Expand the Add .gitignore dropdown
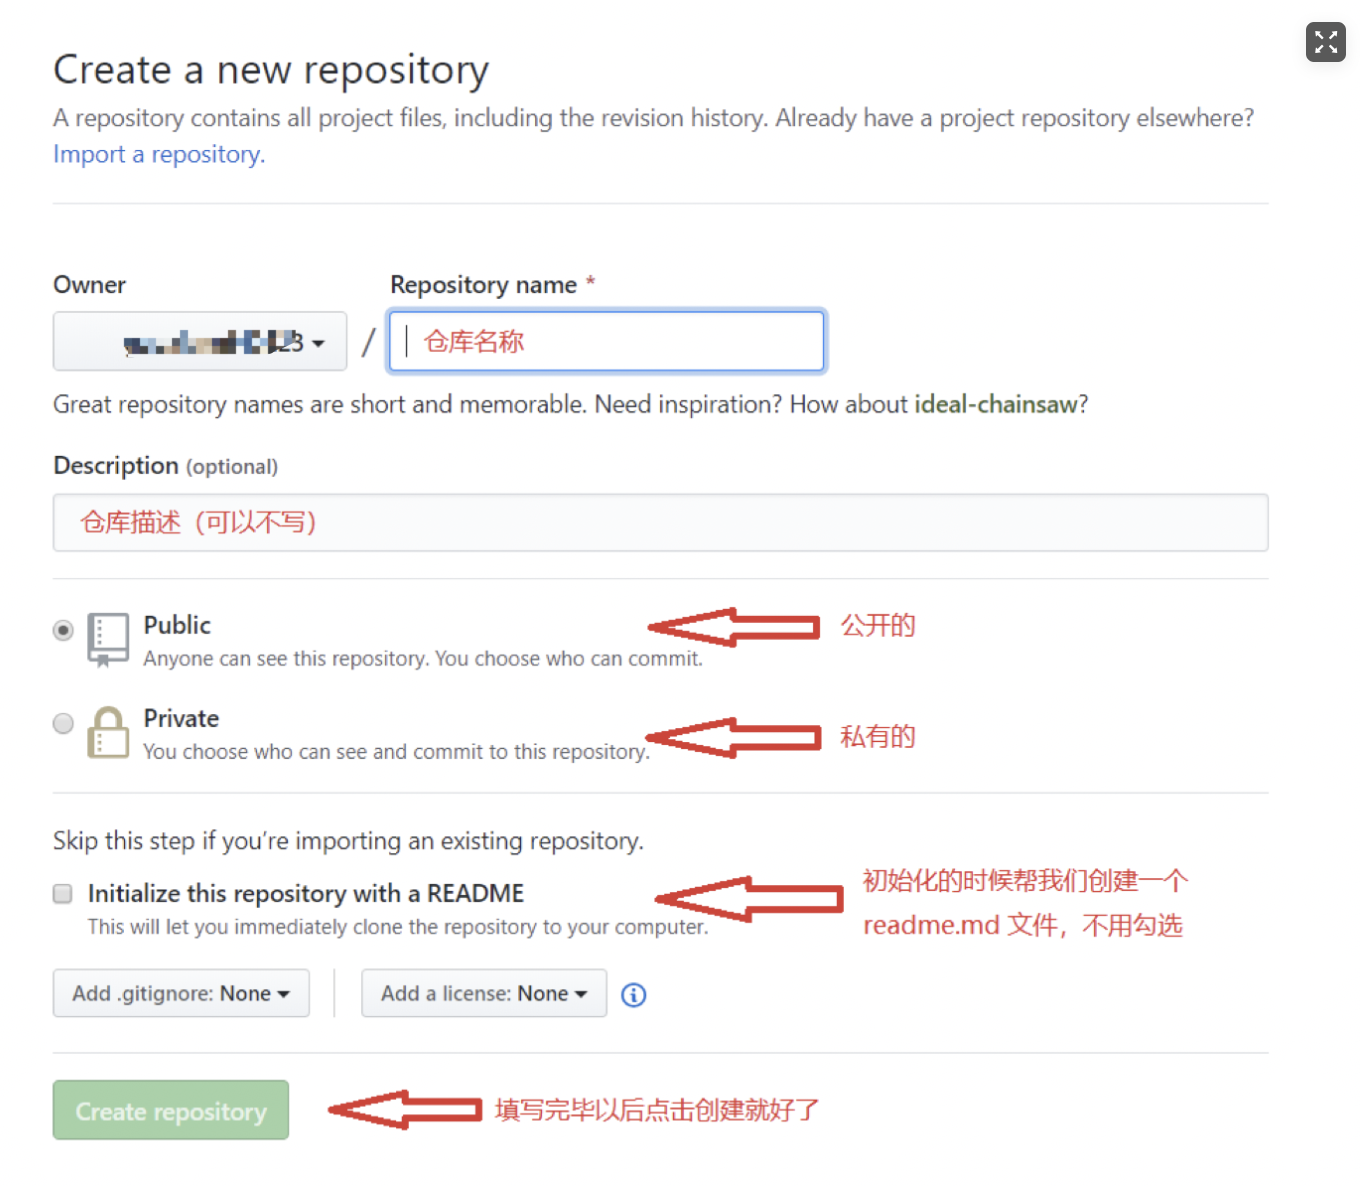Image resolution: width=1360 pixels, height=1198 pixels. pos(181,993)
